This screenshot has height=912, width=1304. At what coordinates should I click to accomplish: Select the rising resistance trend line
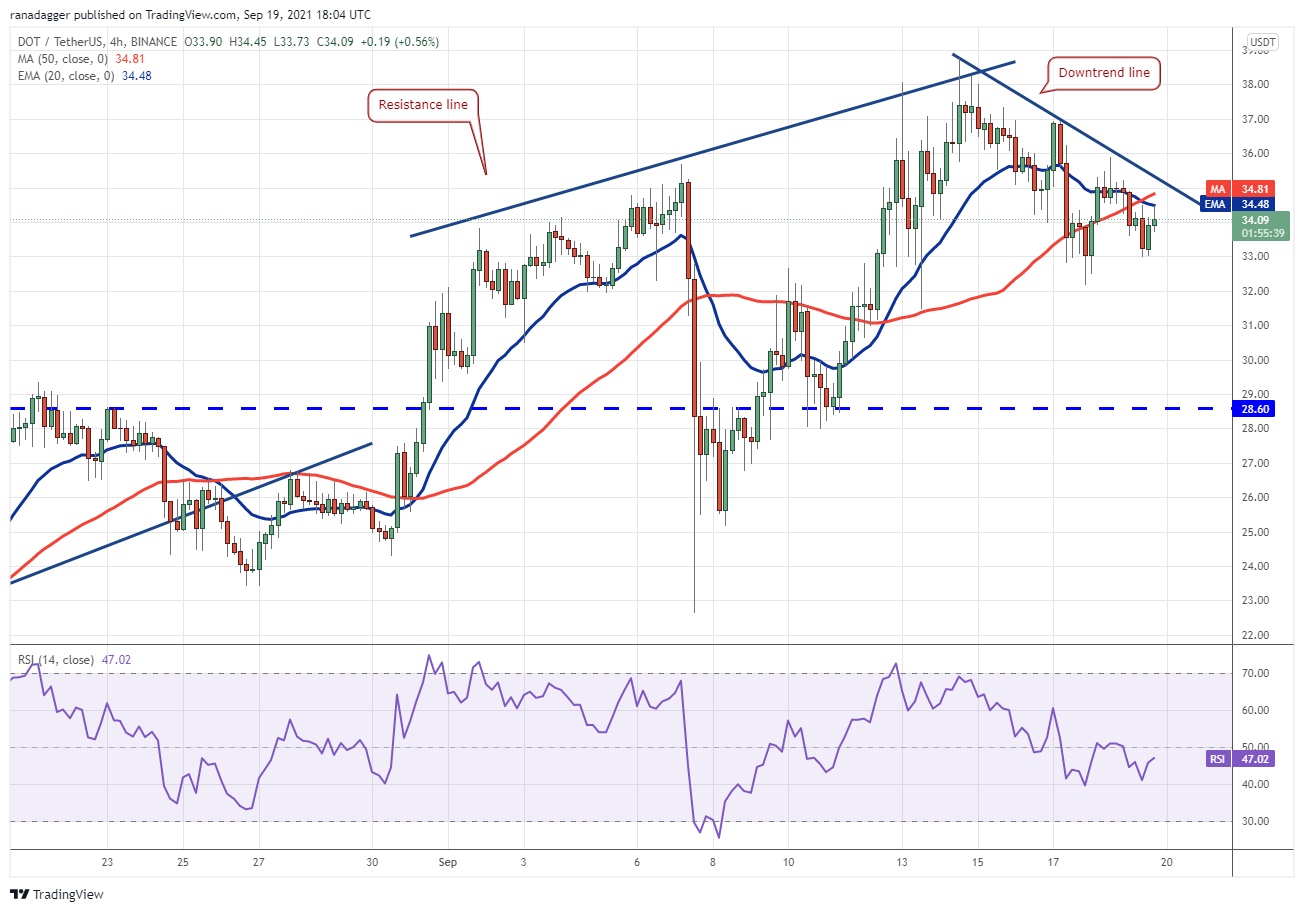click(x=713, y=148)
